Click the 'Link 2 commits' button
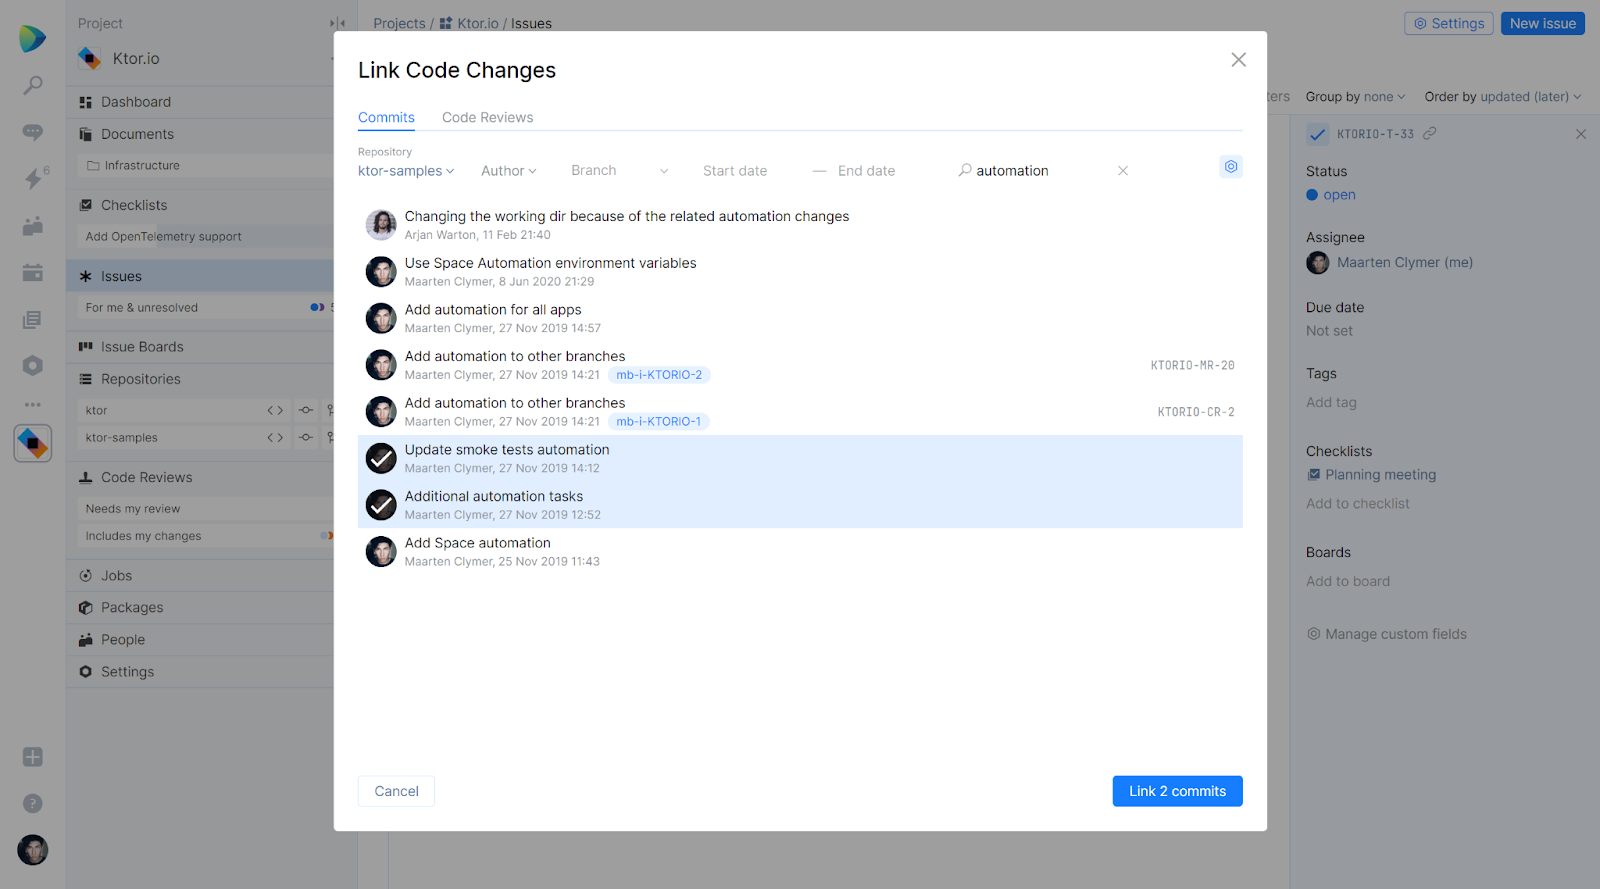1600x889 pixels. 1178,791
